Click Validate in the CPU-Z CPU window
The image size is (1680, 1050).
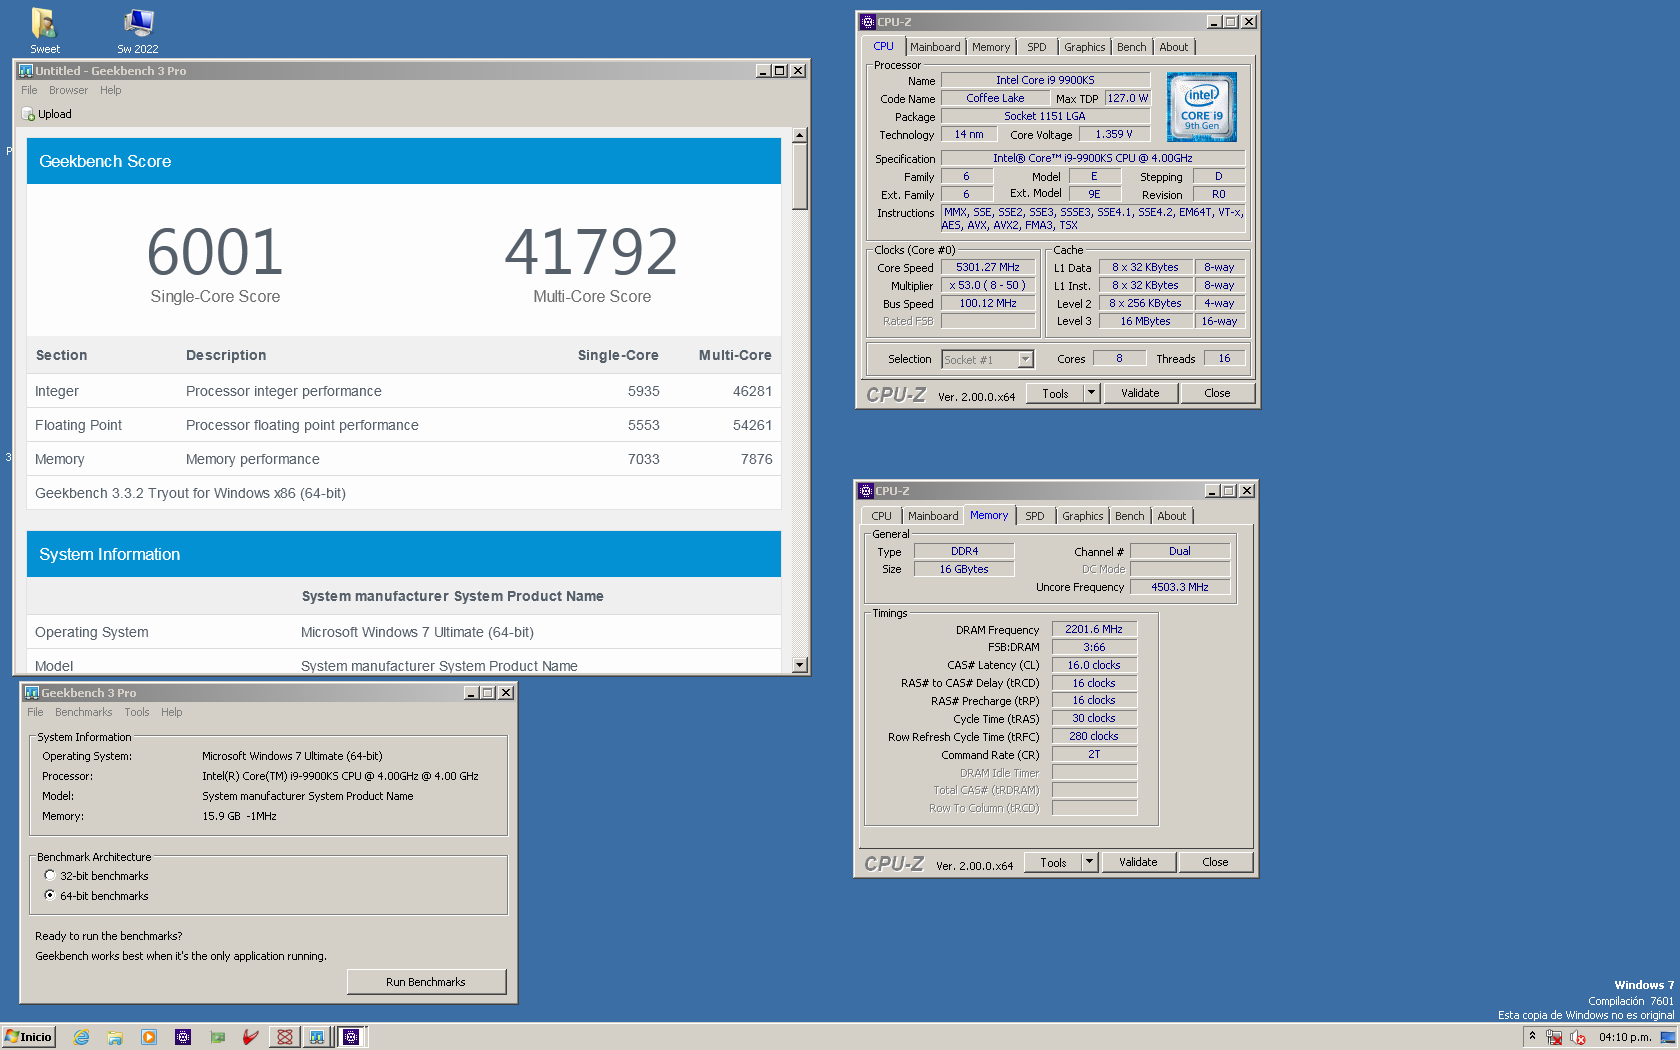pos(1140,393)
